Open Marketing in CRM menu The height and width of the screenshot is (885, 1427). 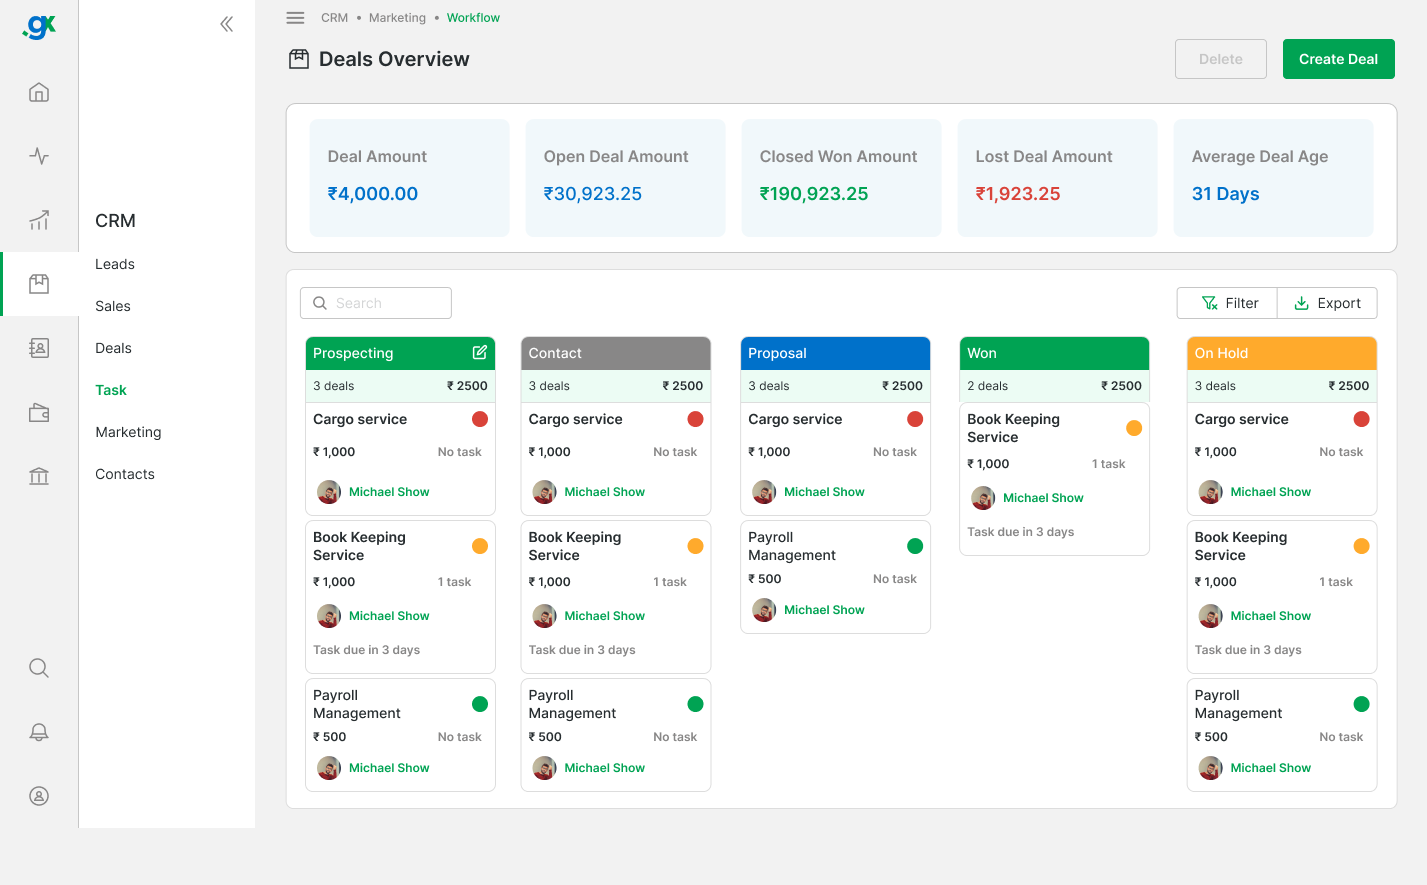[128, 432]
